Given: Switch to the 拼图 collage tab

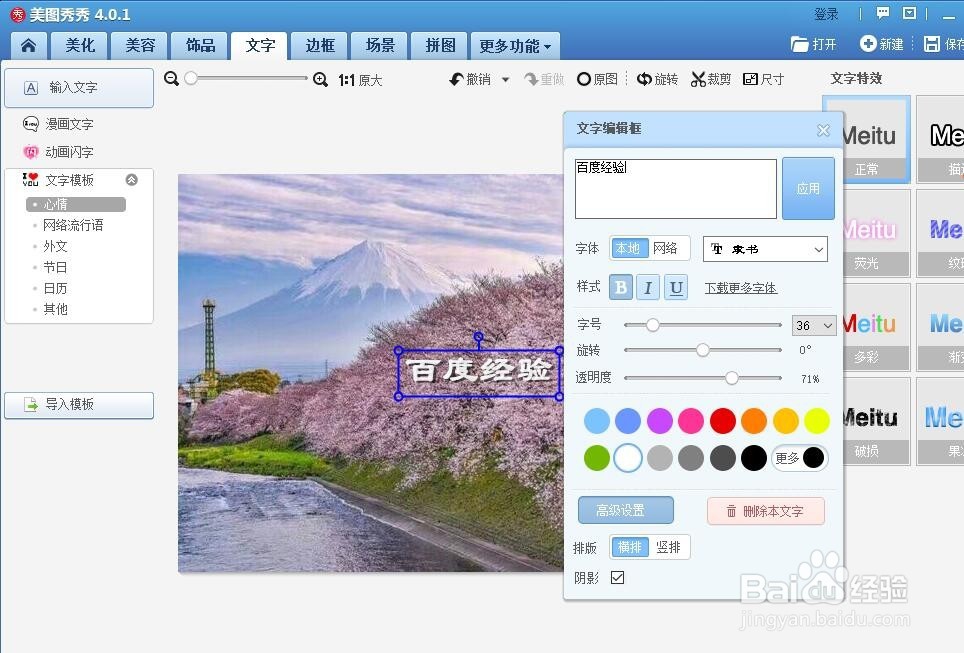Looking at the screenshot, I should [x=438, y=45].
